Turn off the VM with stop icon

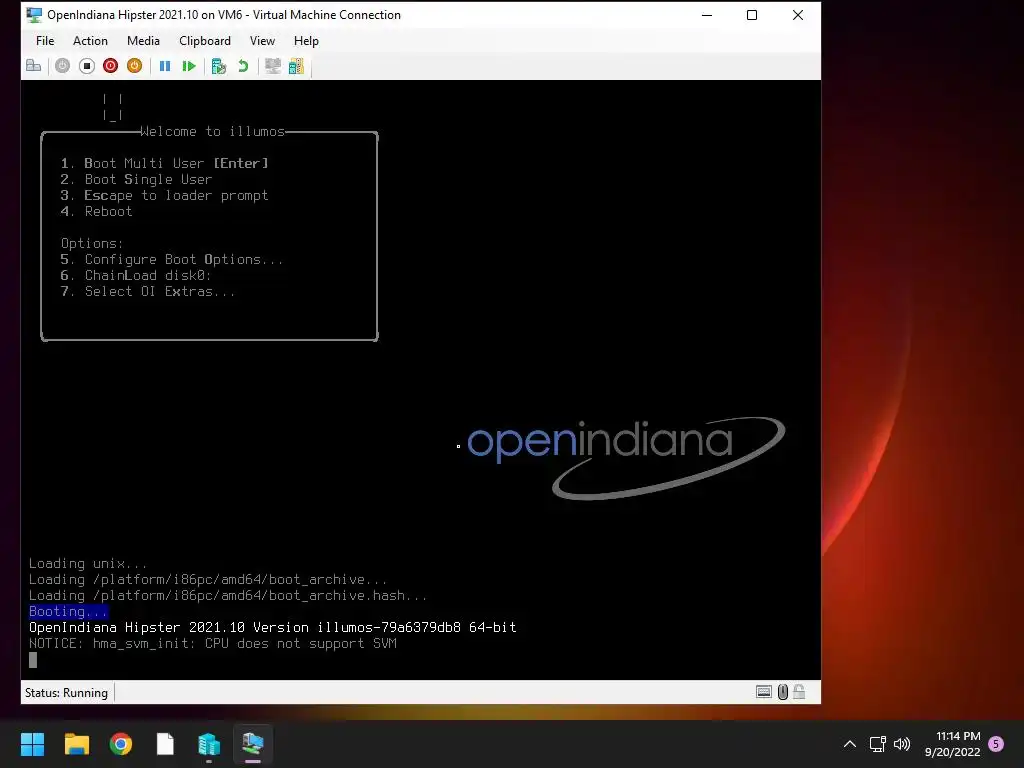pos(87,66)
